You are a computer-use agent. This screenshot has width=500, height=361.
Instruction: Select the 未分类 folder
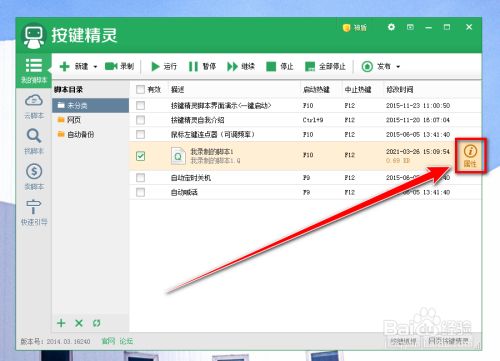point(90,106)
